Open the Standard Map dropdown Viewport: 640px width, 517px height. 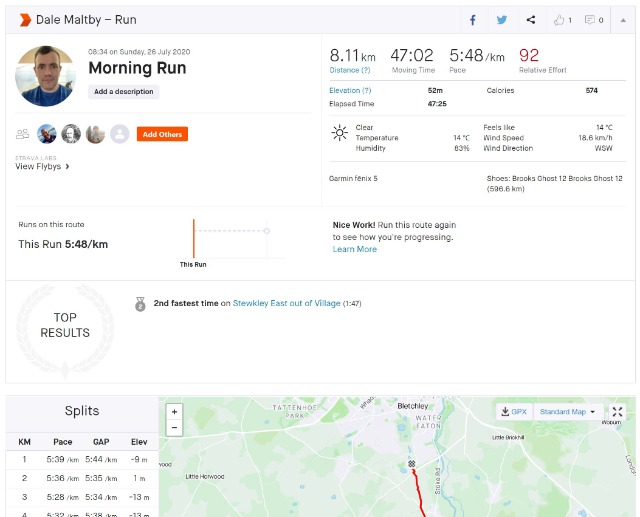[566, 412]
